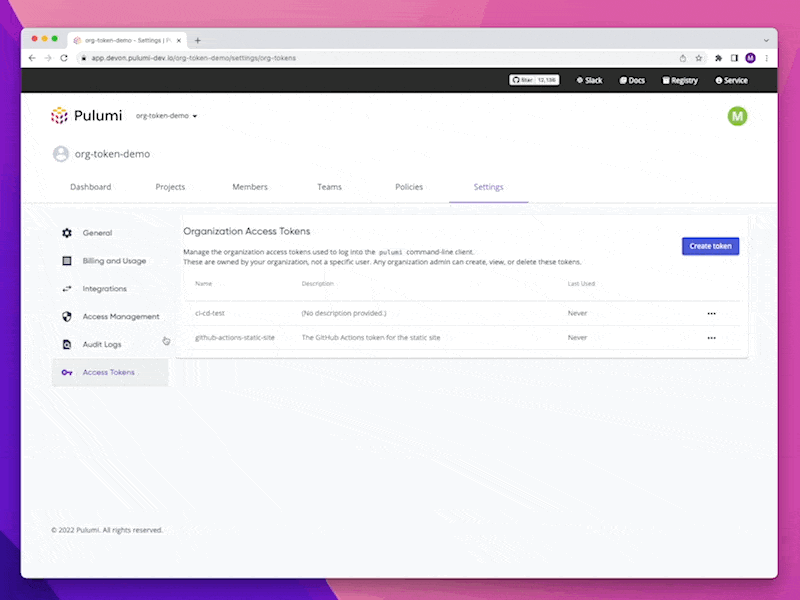Close the org-token-demo browser tab

pos(179,40)
